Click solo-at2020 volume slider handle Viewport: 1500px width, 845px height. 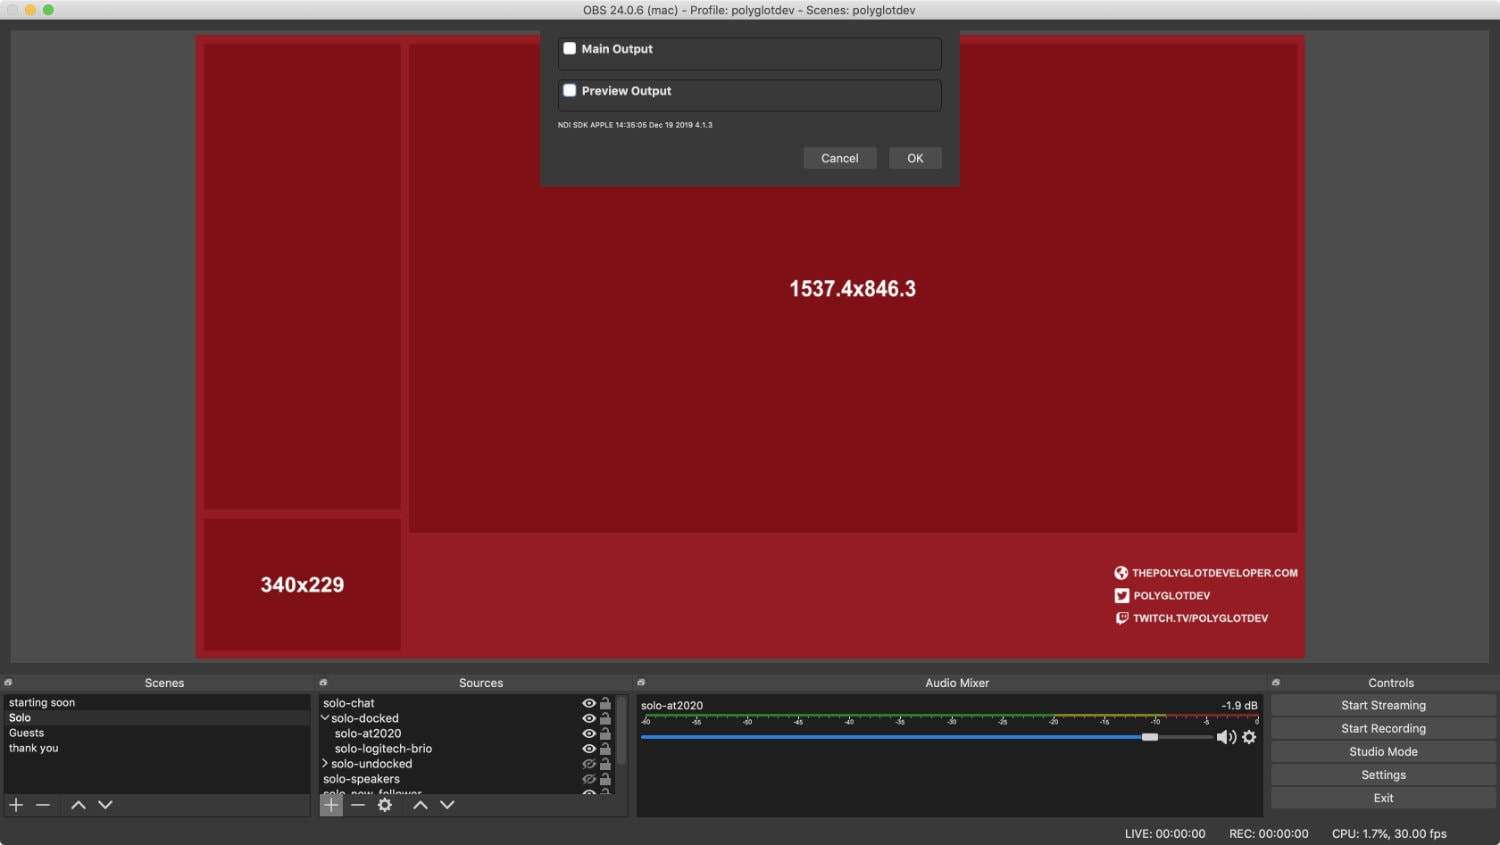1150,737
